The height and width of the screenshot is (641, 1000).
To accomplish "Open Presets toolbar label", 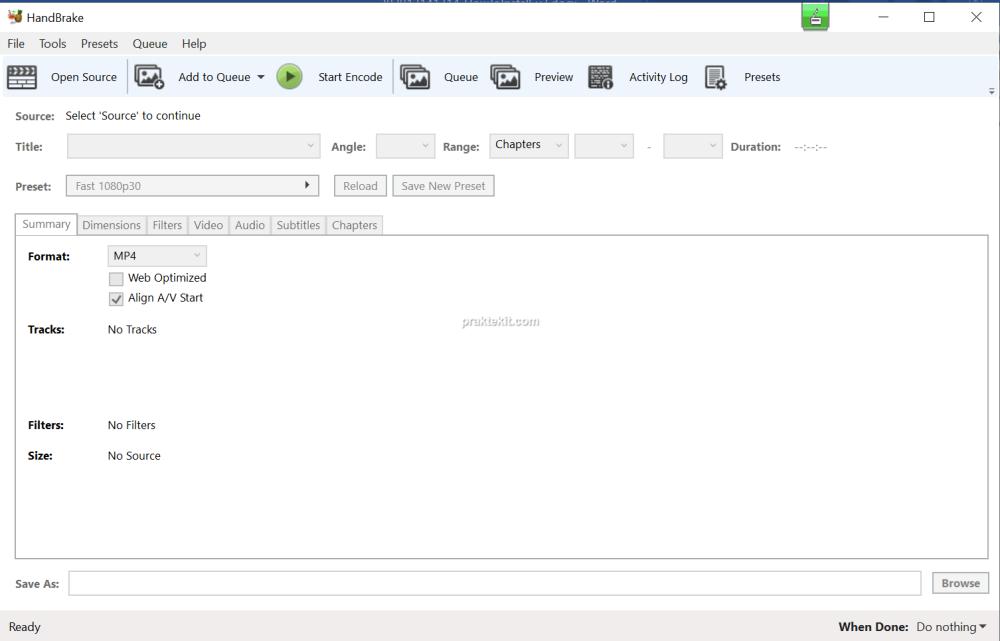I will (762, 77).
